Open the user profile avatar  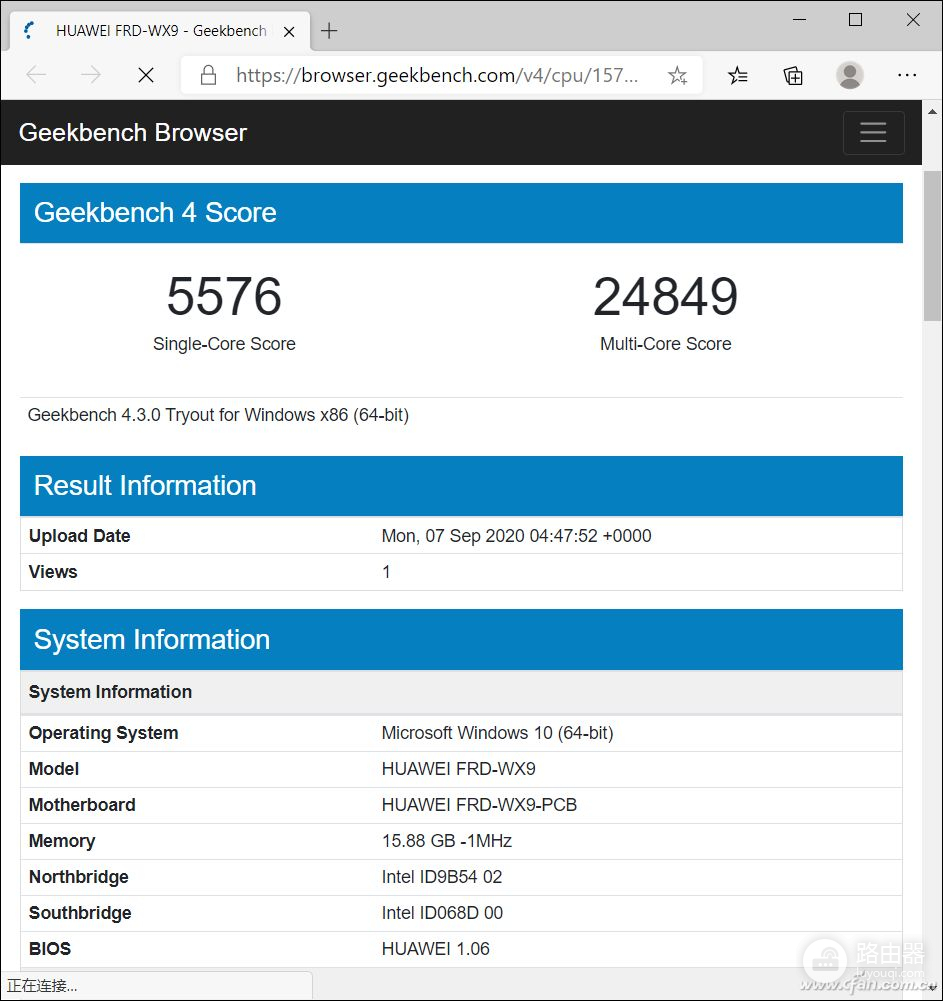point(850,75)
